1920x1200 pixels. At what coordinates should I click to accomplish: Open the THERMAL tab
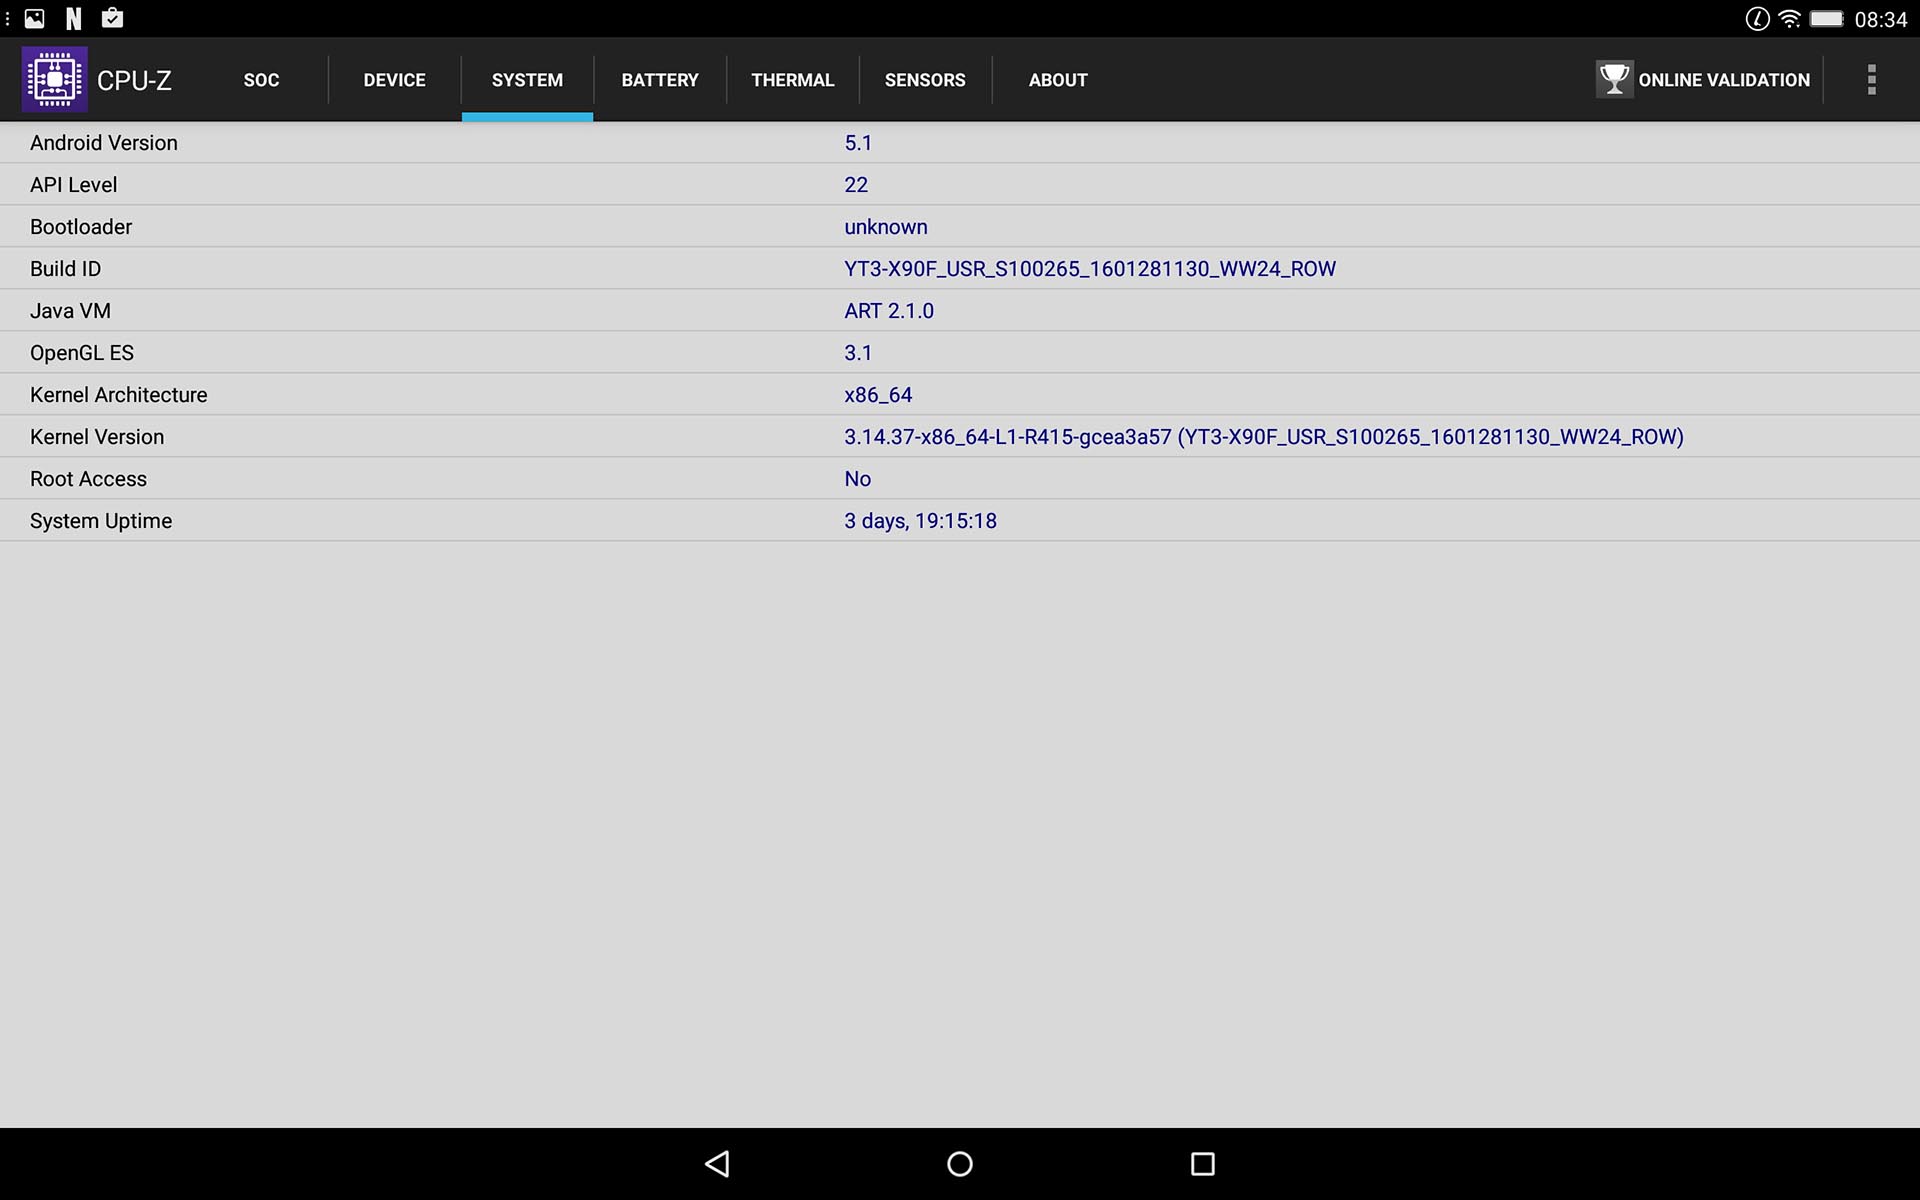pos(793,80)
